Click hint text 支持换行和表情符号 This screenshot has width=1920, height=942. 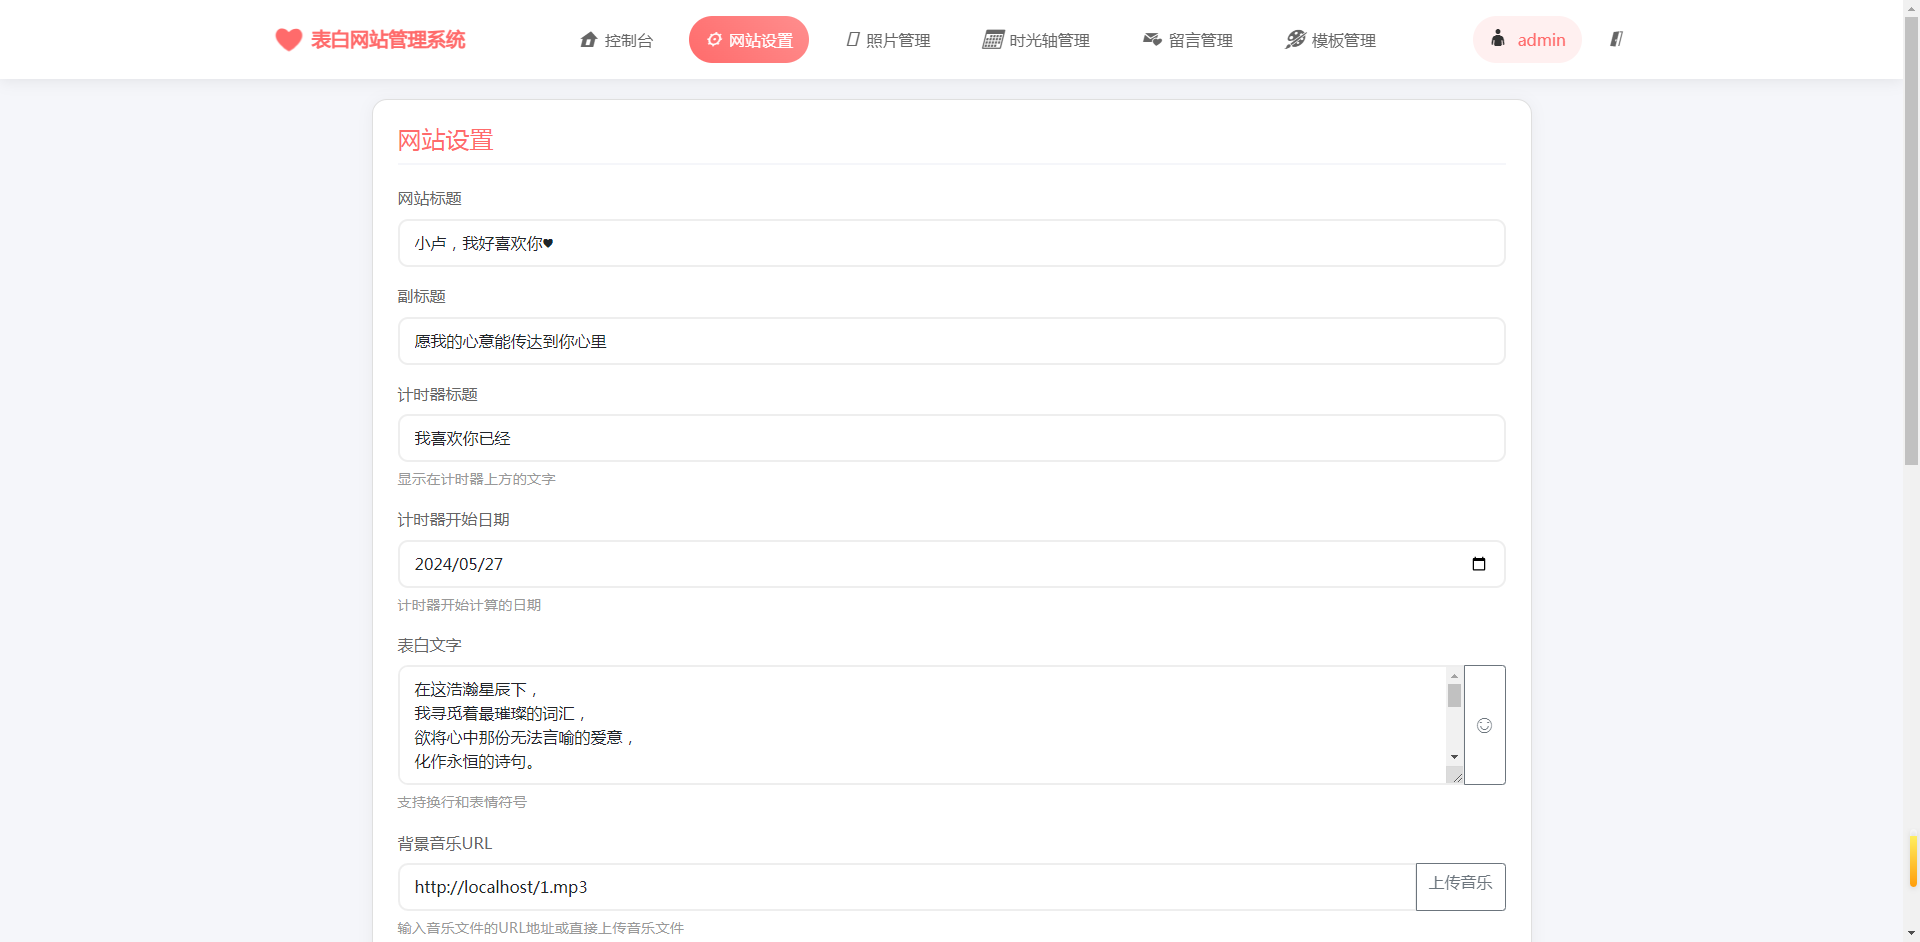point(462,802)
